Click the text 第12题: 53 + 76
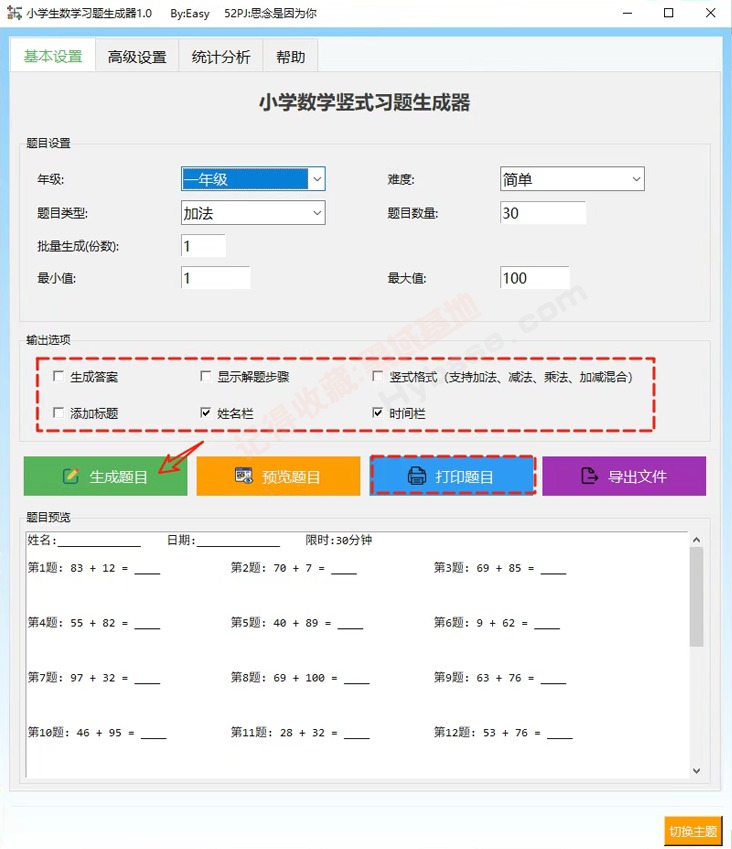The image size is (732, 849). click(x=481, y=733)
